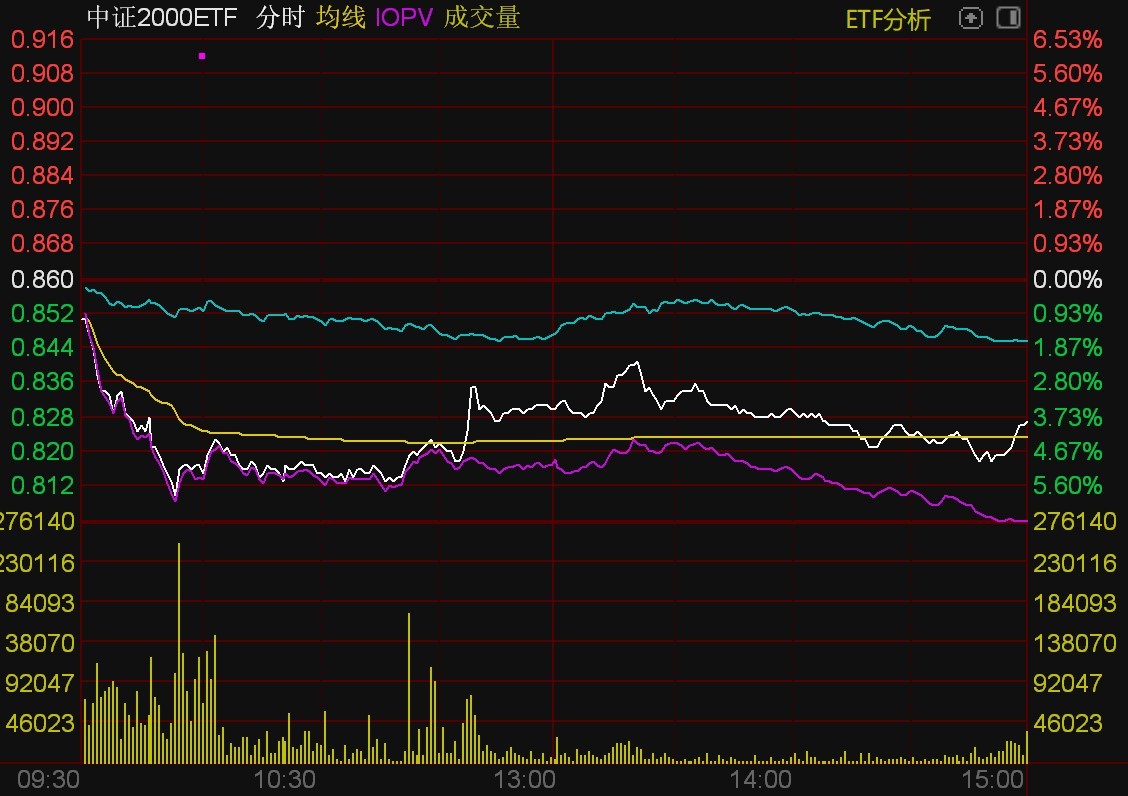Click the add-to-watchlist plus icon

point(970,17)
